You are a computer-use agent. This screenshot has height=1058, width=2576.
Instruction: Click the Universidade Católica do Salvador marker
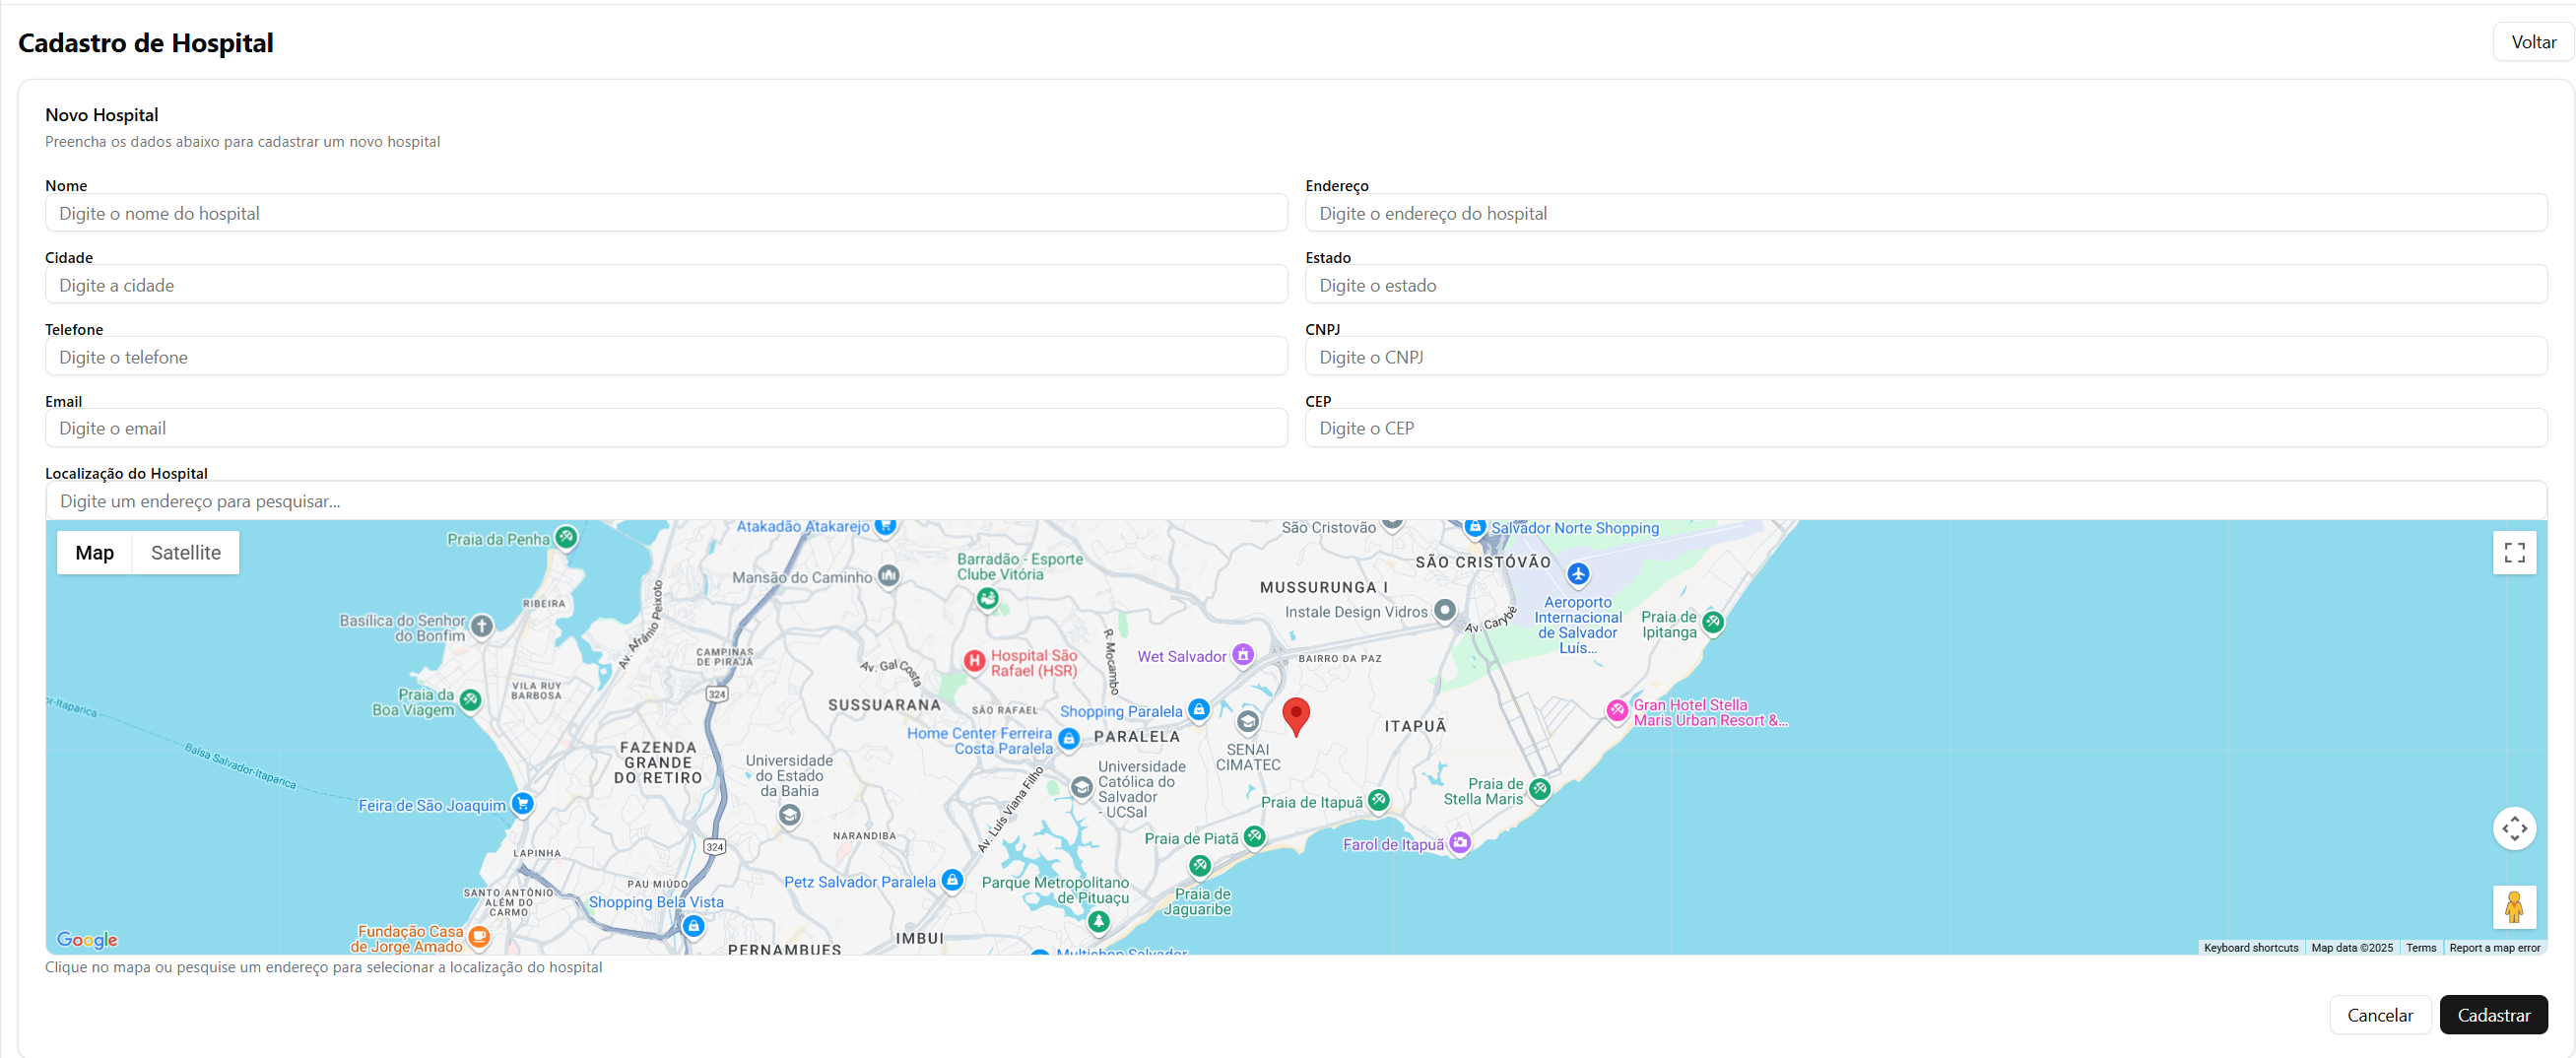pos(1082,788)
